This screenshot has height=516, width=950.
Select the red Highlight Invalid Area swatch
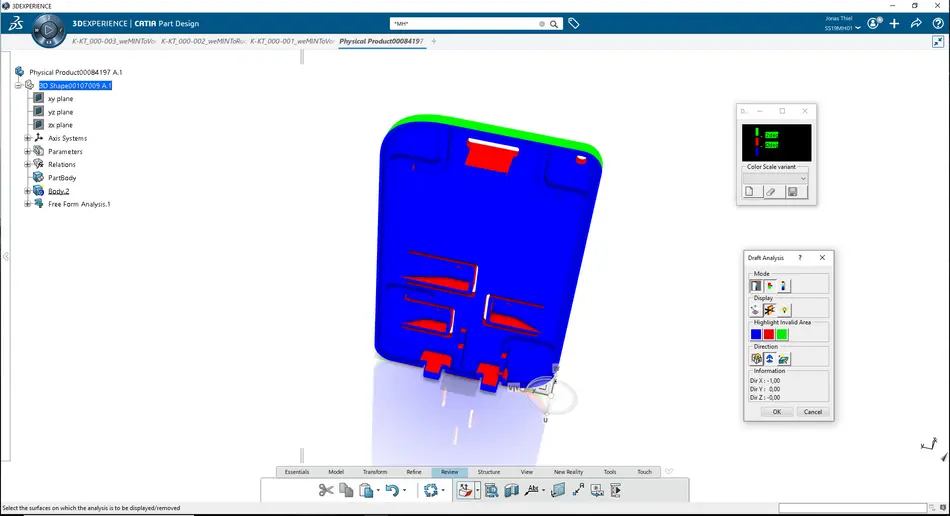(x=769, y=335)
